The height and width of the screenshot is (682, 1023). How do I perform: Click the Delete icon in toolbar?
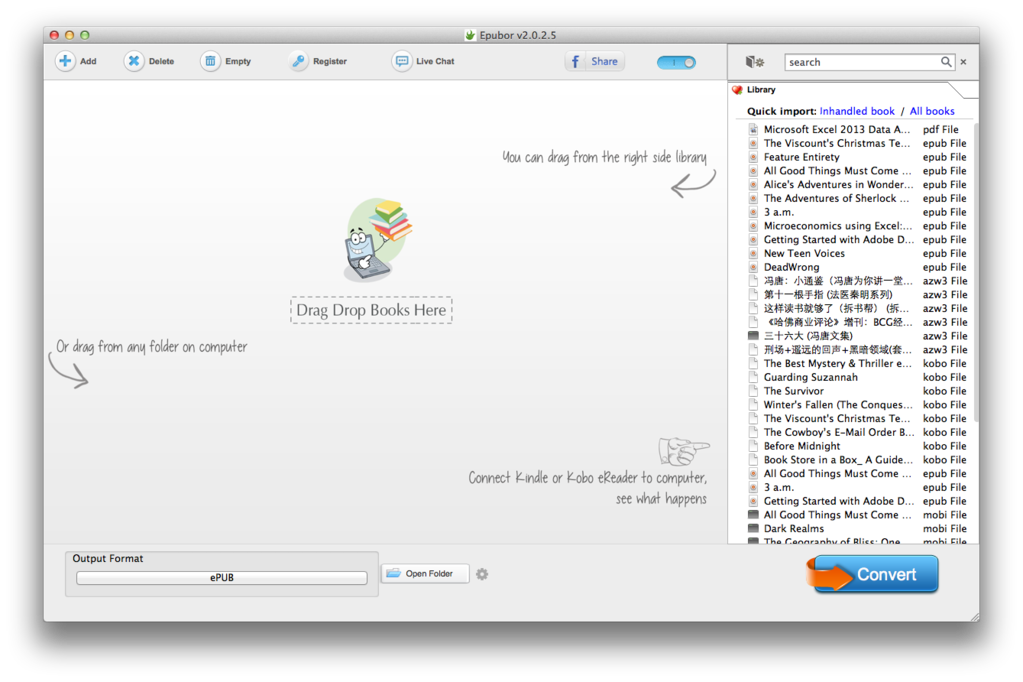(x=134, y=61)
